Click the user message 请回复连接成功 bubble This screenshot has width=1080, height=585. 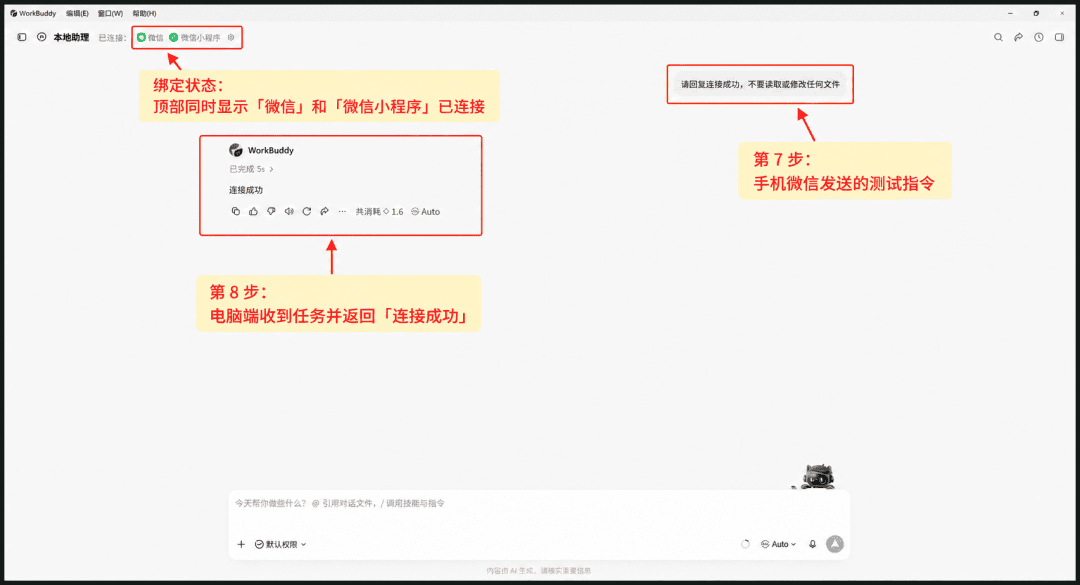tap(760, 84)
